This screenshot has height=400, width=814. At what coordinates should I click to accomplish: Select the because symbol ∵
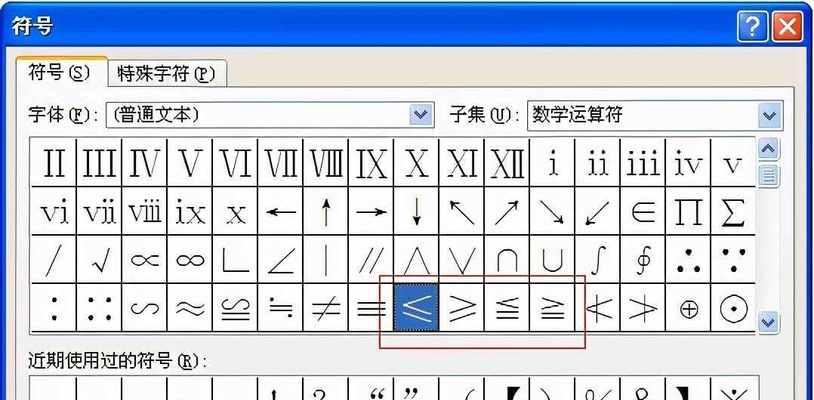tap(733, 259)
